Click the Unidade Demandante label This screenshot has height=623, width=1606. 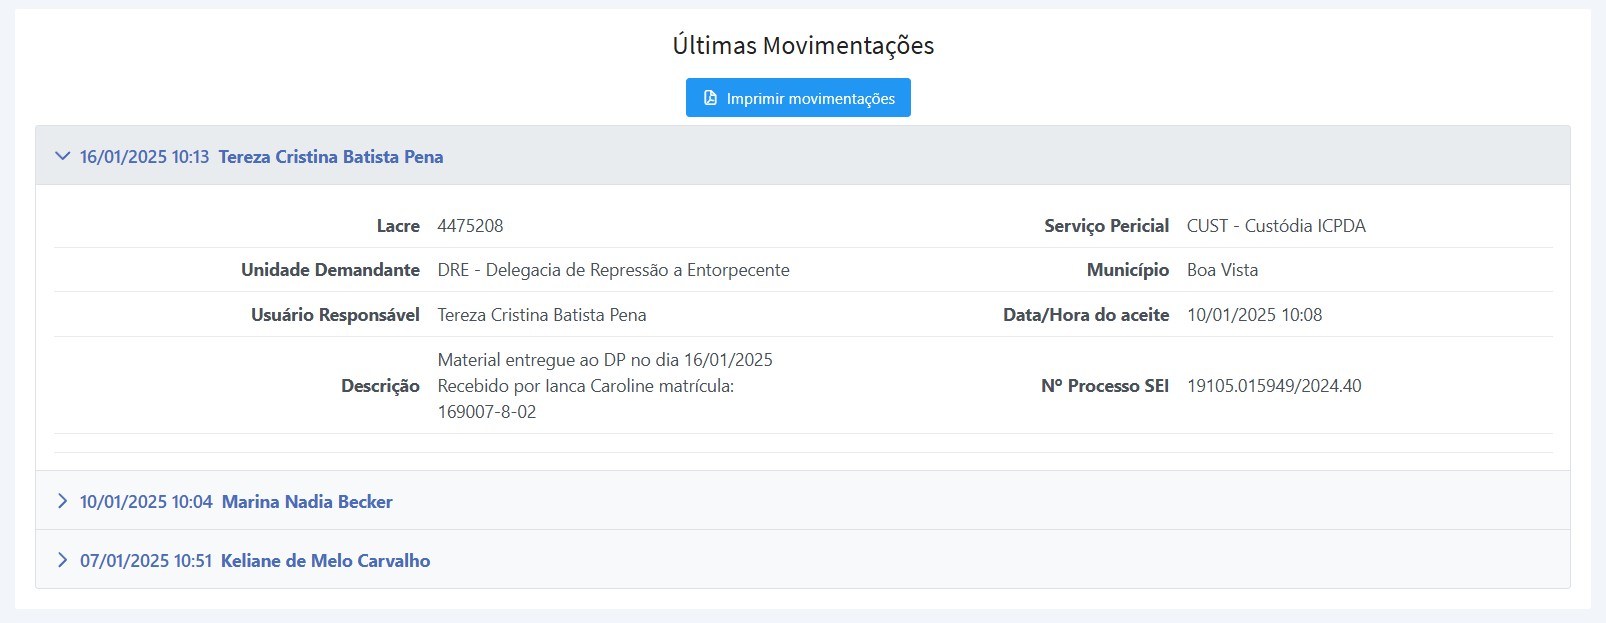[330, 270]
